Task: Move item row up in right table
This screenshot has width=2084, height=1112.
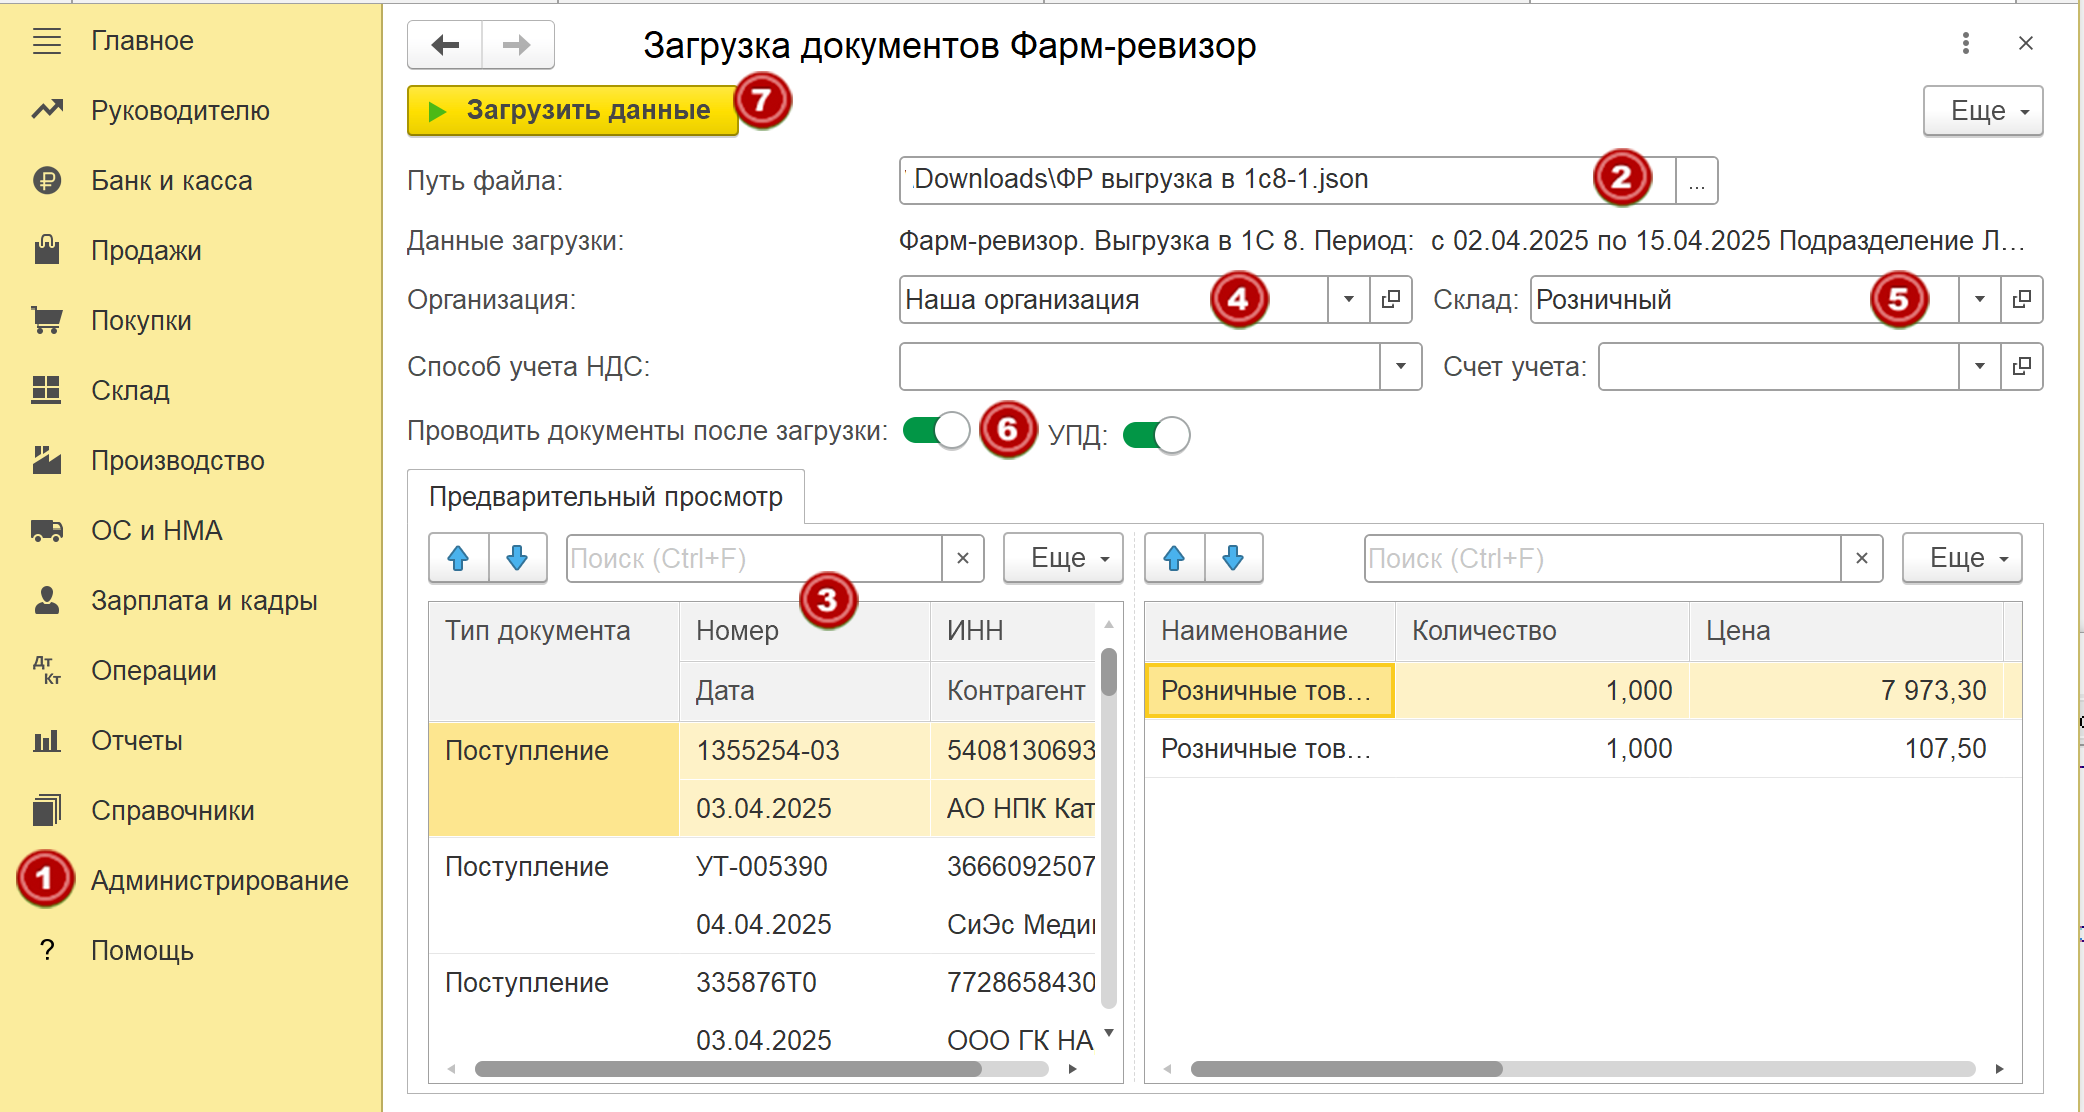Action: tap(1174, 558)
